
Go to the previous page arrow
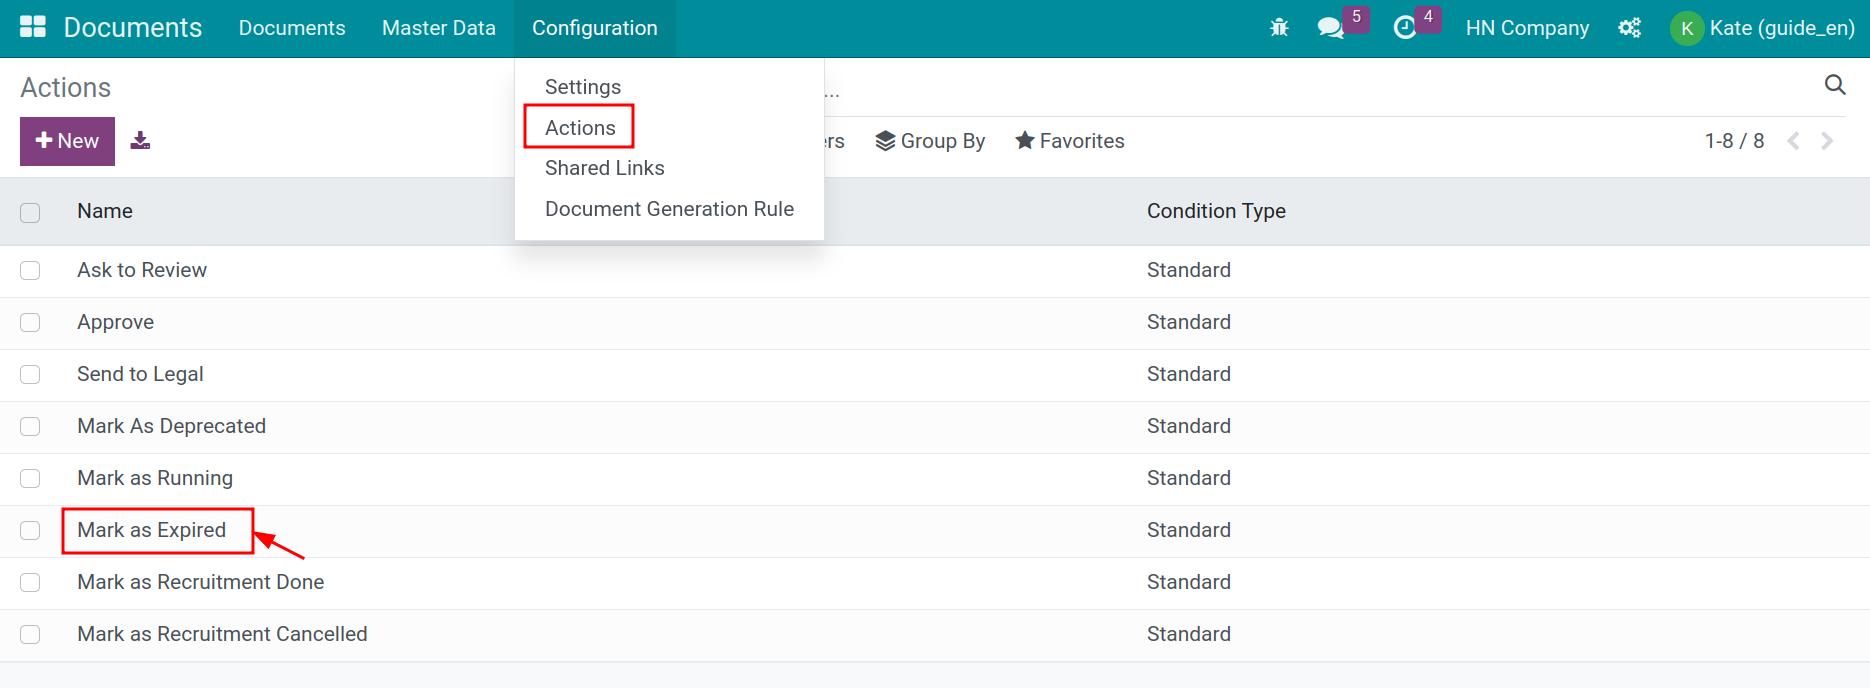(x=1794, y=141)
